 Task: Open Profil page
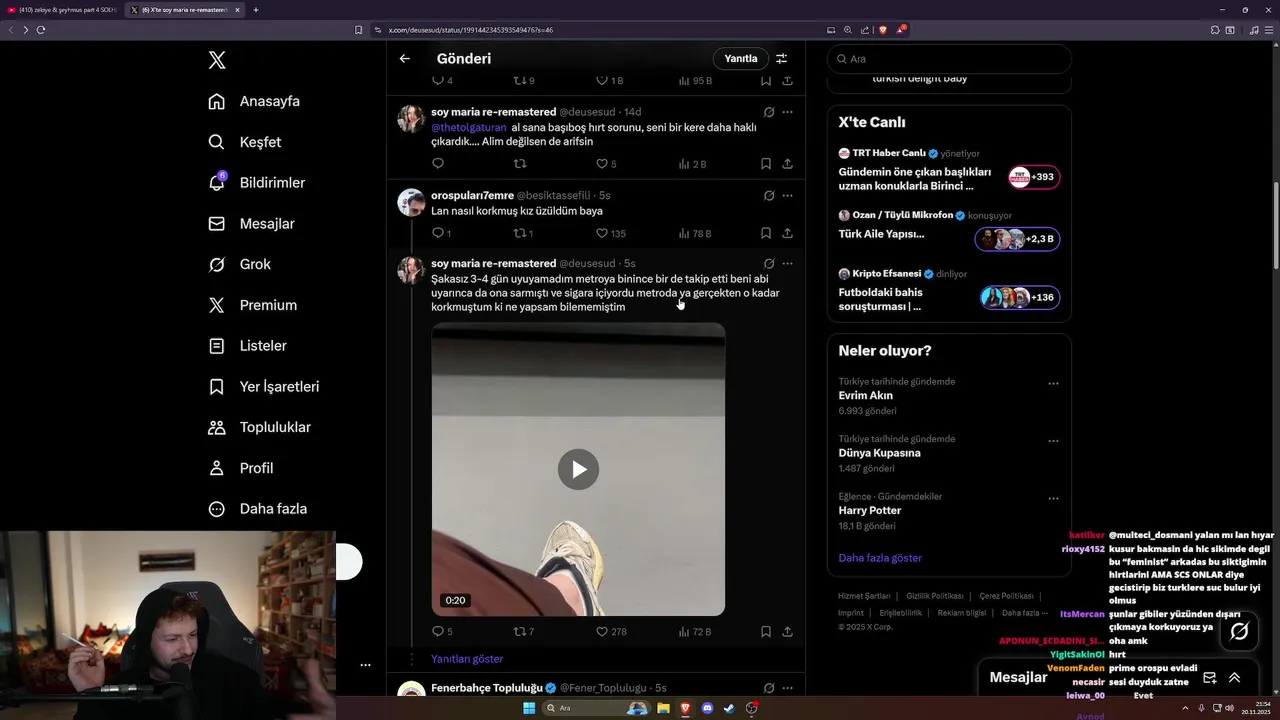click(x=240, y=468)
